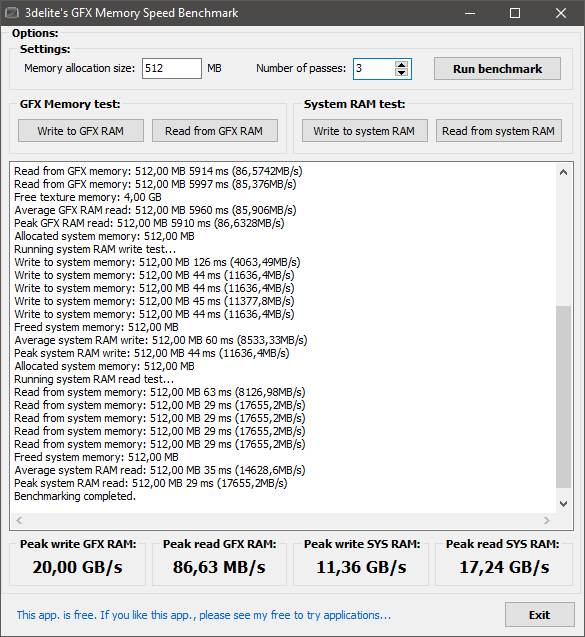Image resolution: width=585 pixels, height=637 pixels.
Task: Select the 'Average system RAM write' line
Action: coord(161,340)
